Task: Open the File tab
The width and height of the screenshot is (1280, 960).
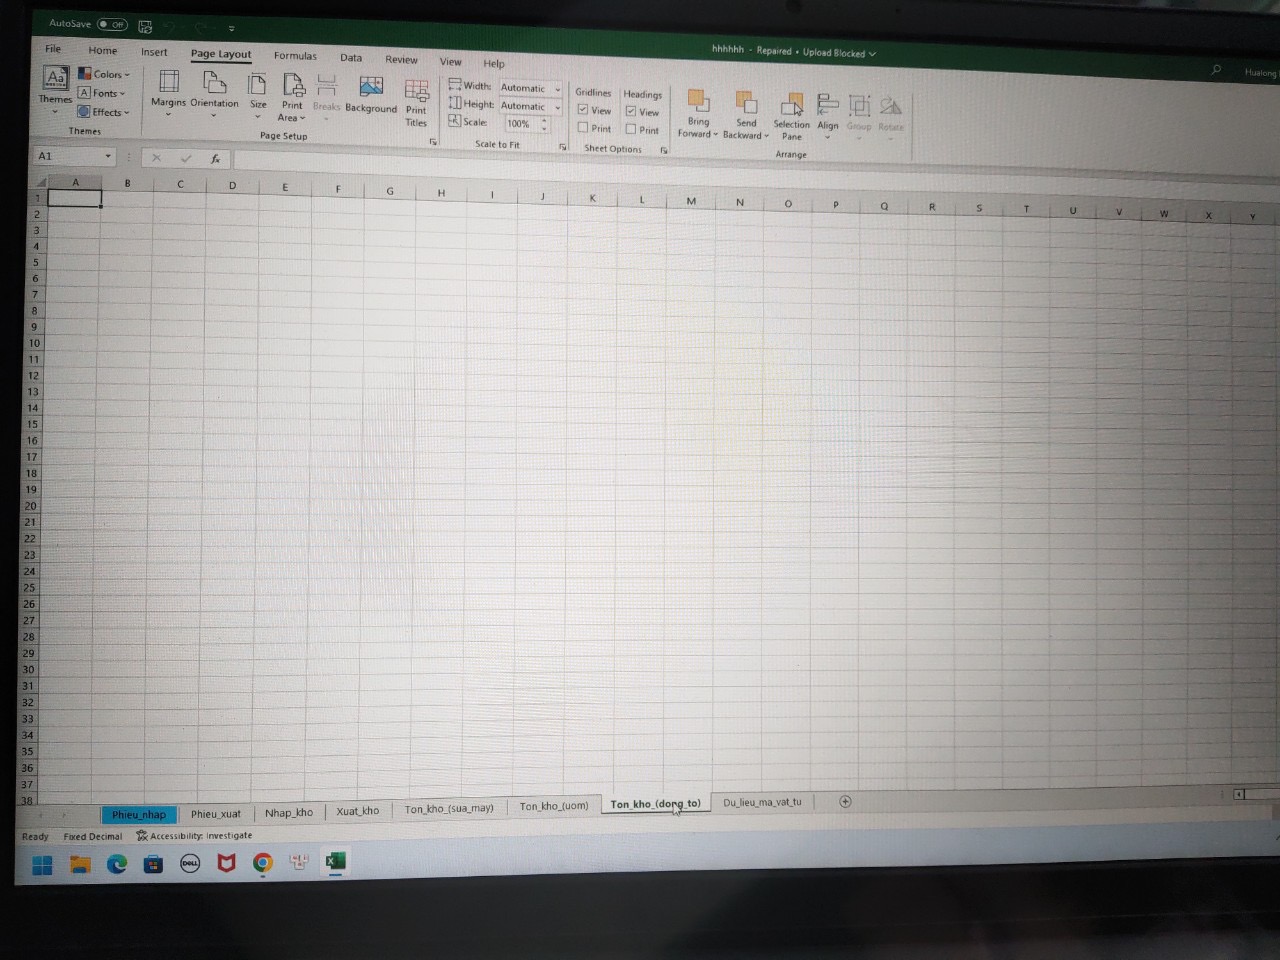Action: (x=53, y=48)
